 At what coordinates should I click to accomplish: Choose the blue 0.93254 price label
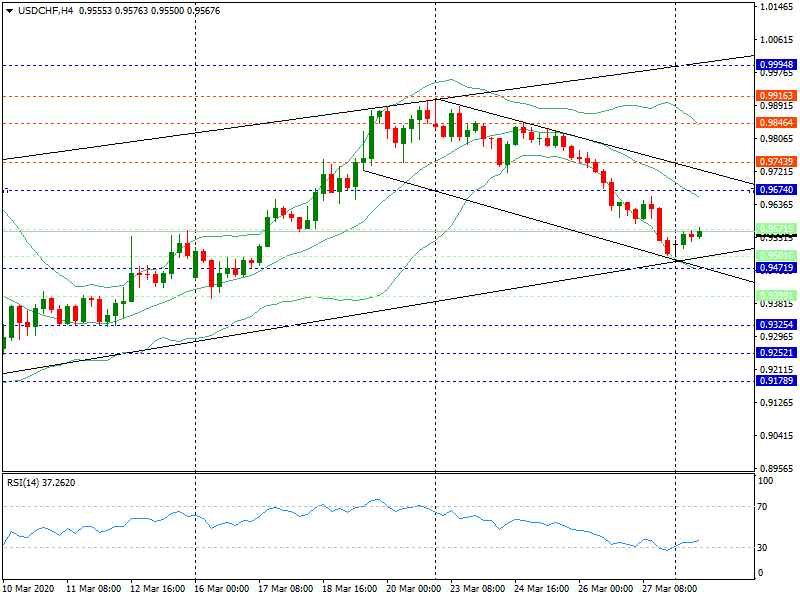pyautogui.click(x=776, y=325)
